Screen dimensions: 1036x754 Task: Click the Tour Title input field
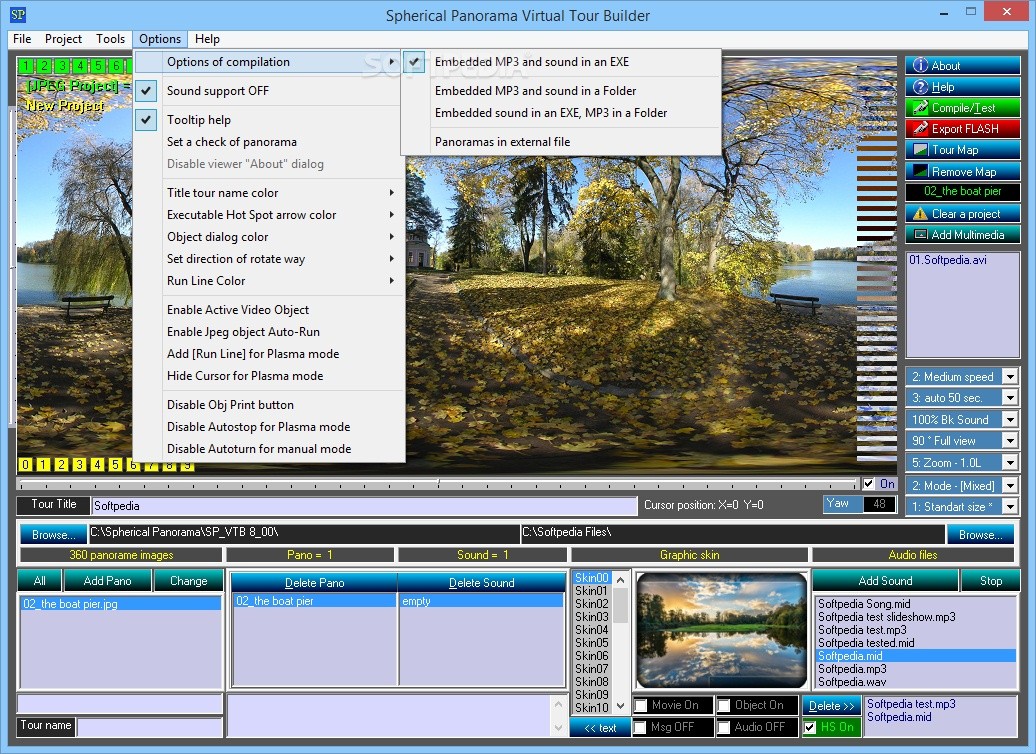(365, 506)
